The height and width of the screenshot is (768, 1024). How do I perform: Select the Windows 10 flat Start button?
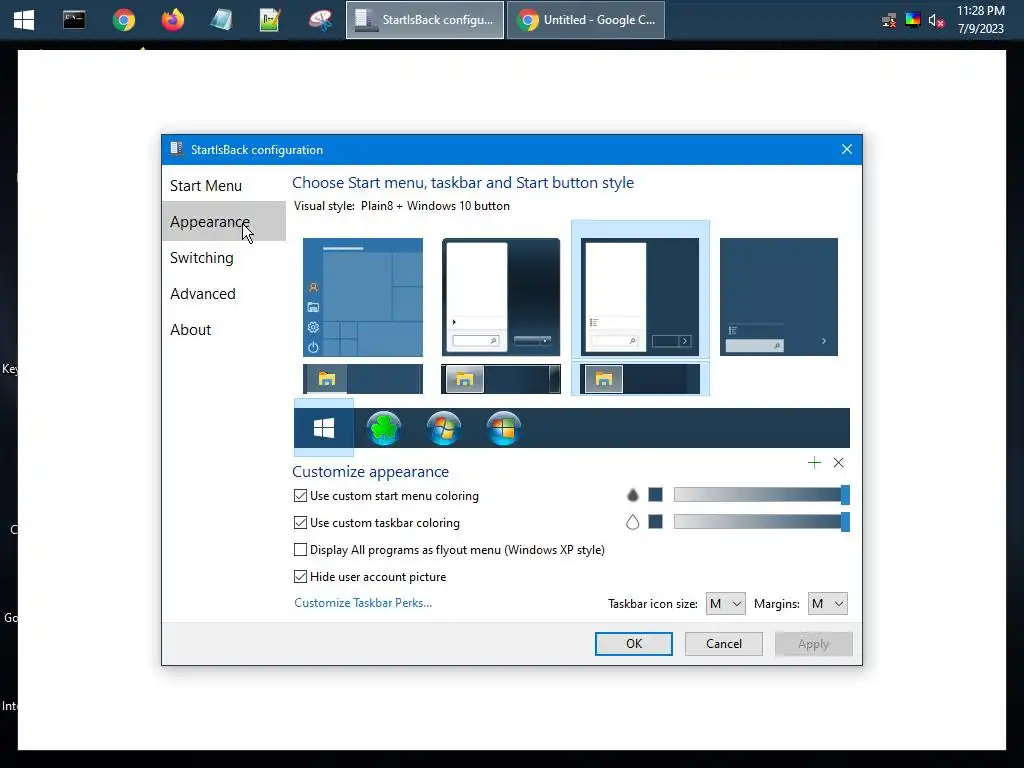(x=324, y=428)
